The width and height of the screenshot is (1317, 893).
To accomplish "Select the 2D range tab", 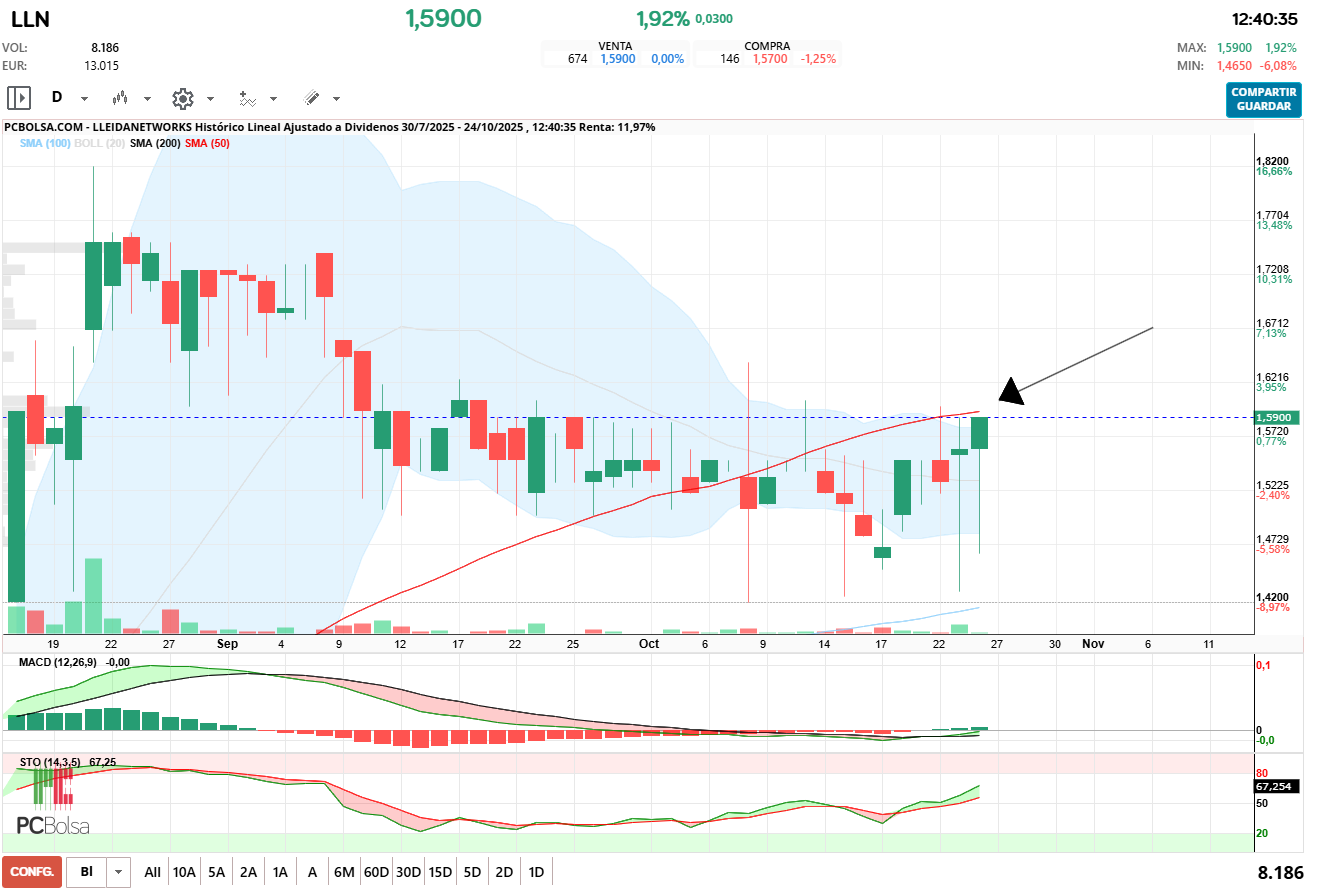I will pos(504,872).
